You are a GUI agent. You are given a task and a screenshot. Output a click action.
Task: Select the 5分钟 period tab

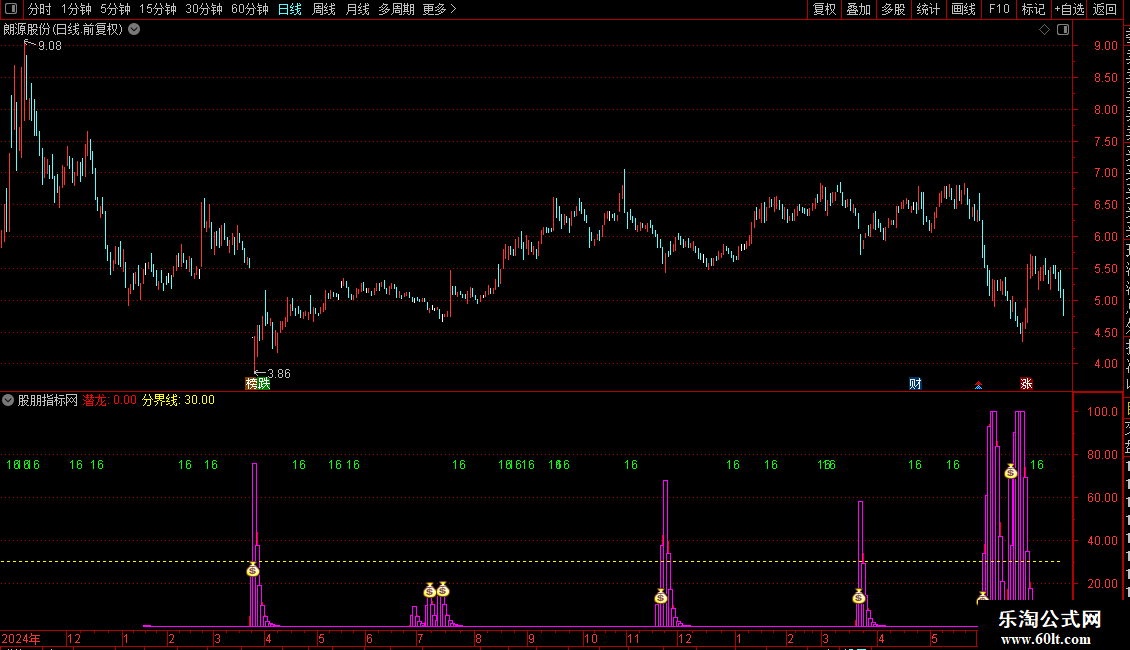pyautogui.click(x=115, y=9)
